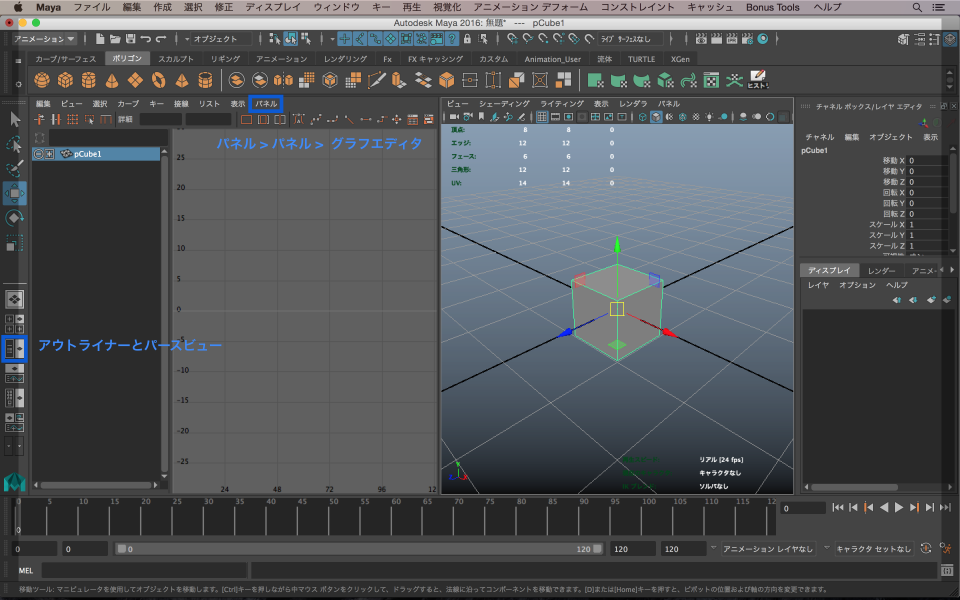Create a polygon pipe from the shelf
960x600 pixels.
(205, 80)
